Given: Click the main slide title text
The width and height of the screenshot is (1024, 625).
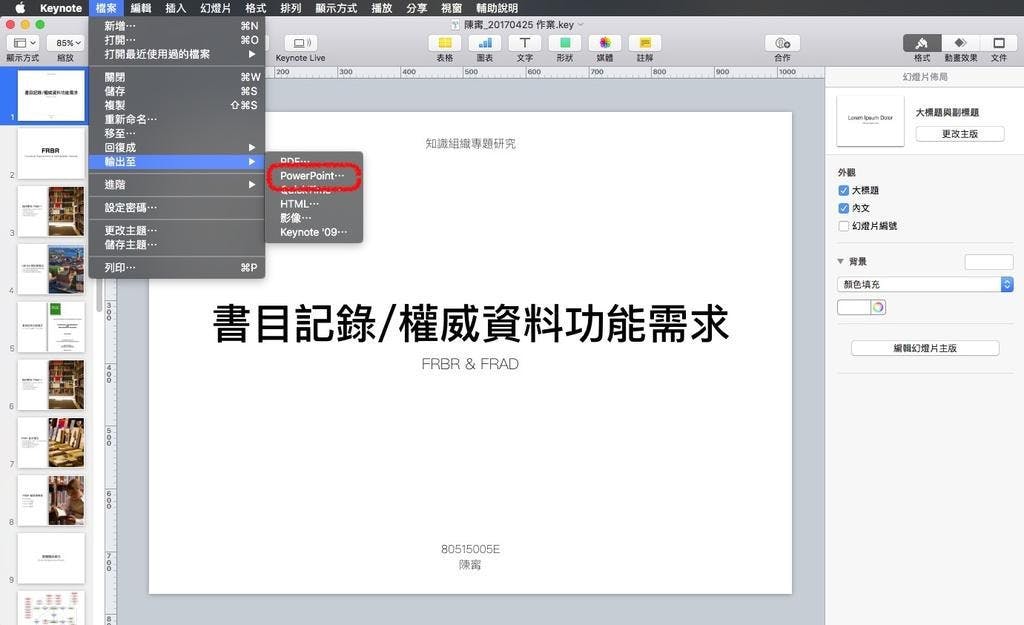Looking at the screenshot, I should pos(470,323).
